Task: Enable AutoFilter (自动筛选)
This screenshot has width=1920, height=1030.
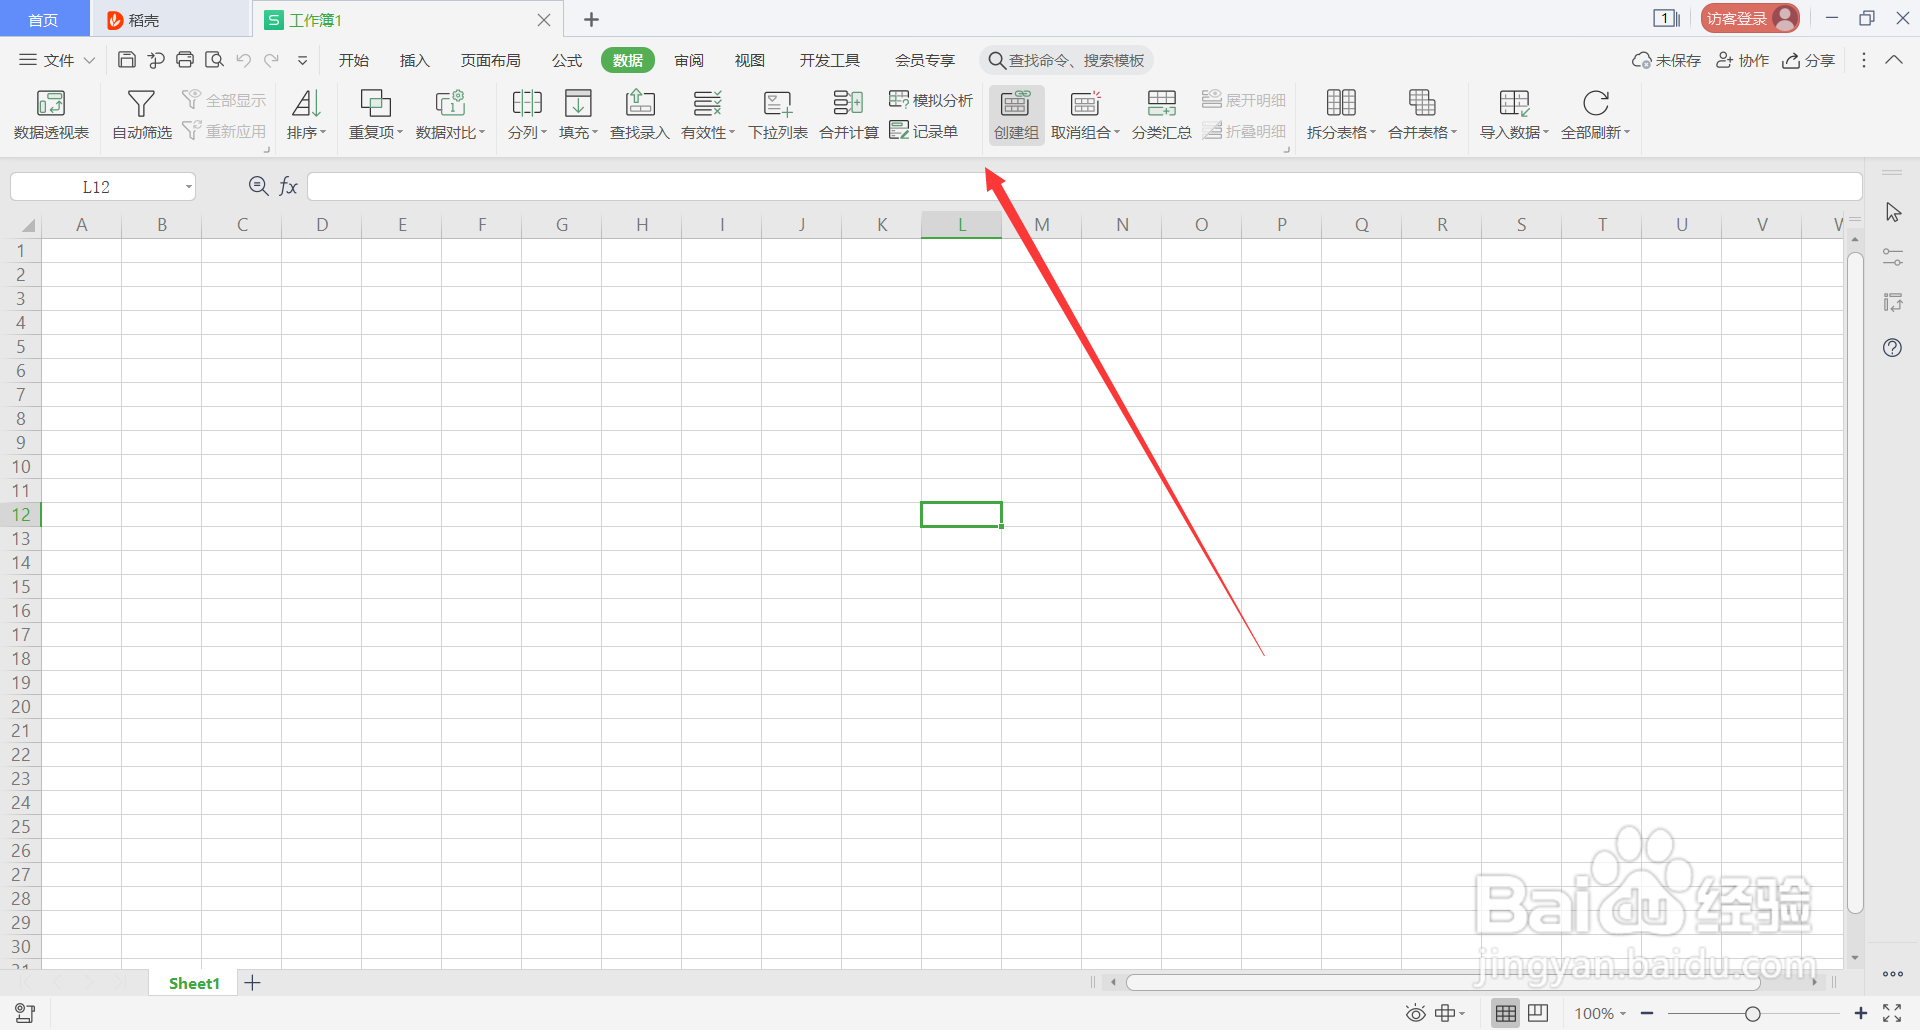Action: [141, 115]
